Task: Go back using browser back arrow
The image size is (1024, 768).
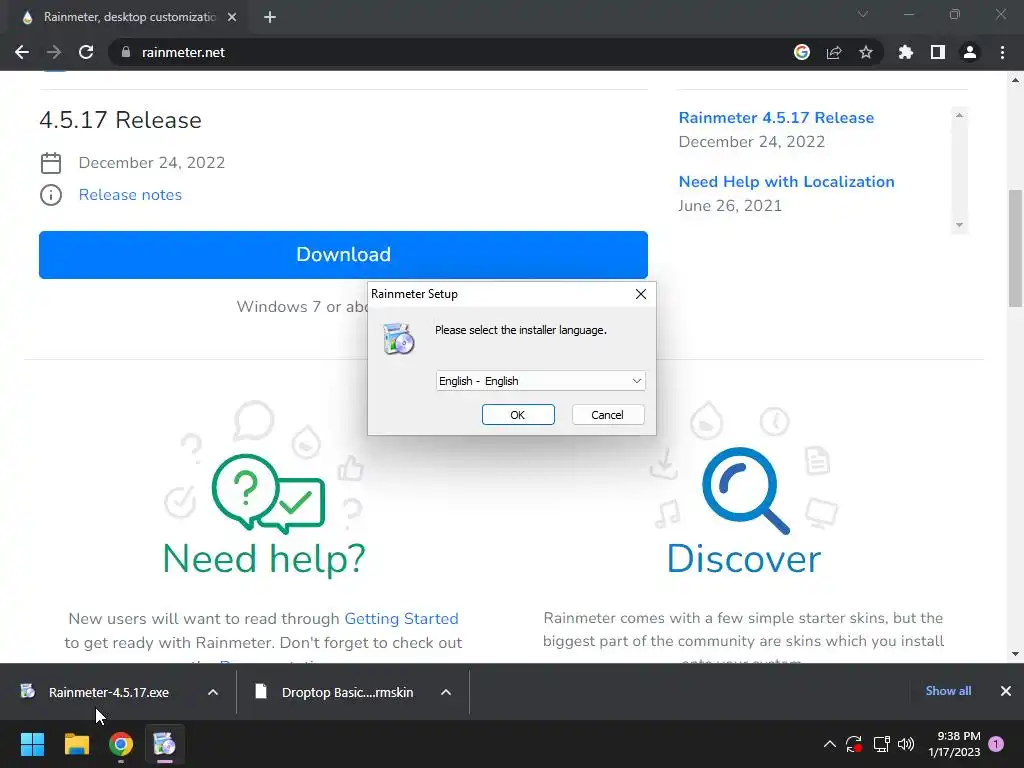Action: tap(22, 52)
